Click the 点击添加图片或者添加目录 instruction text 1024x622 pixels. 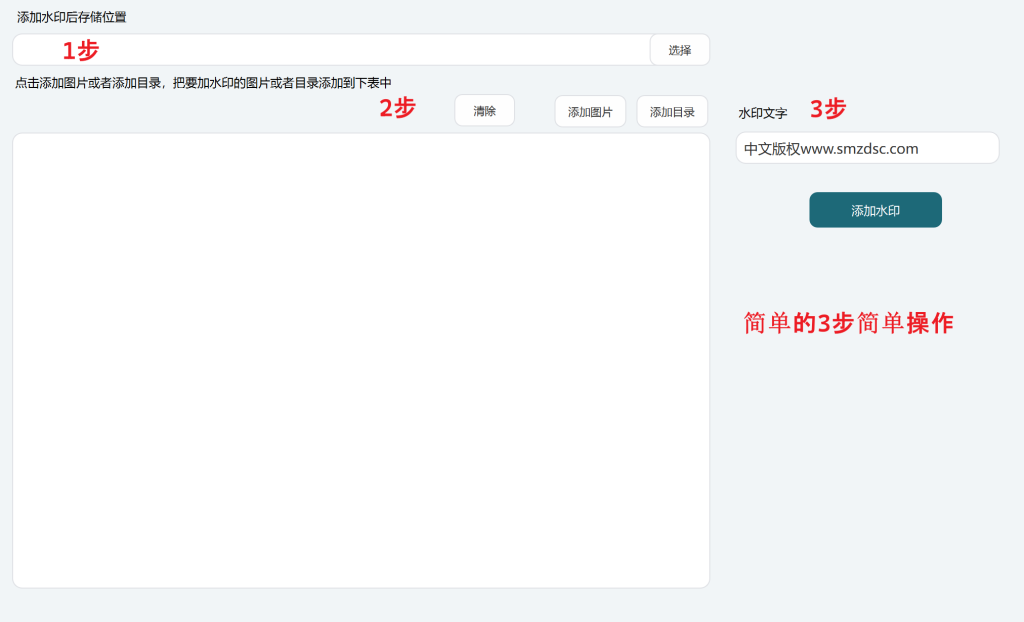pyautogui.click(x=88, y=83)
